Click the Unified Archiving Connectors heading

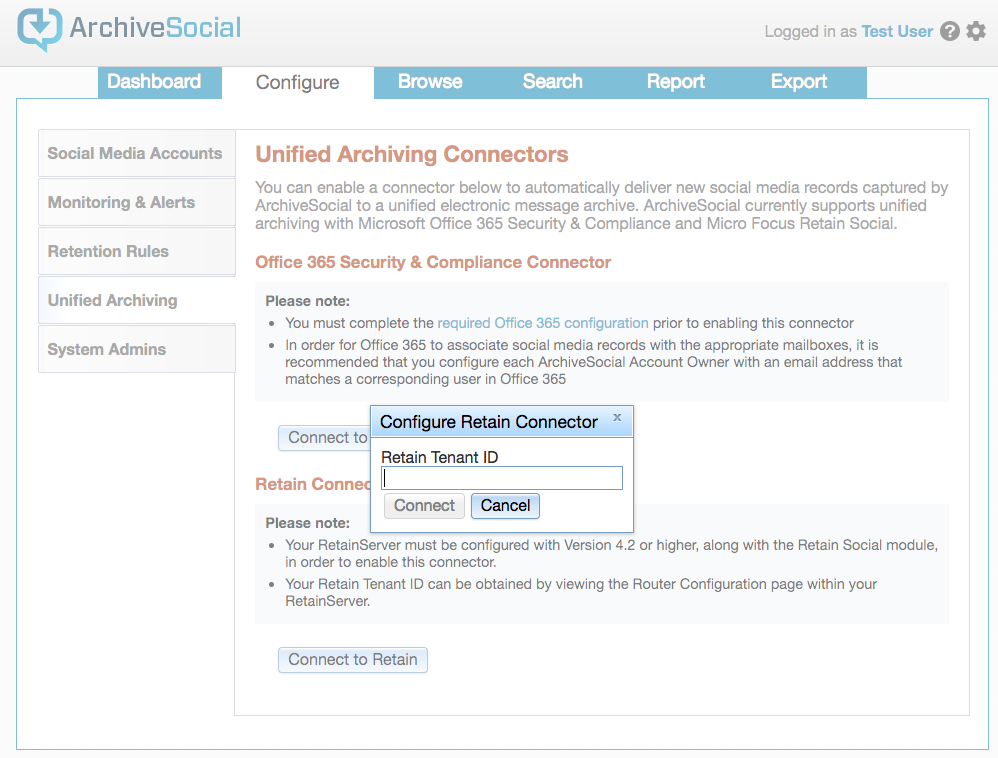click(x=412, y=154)
